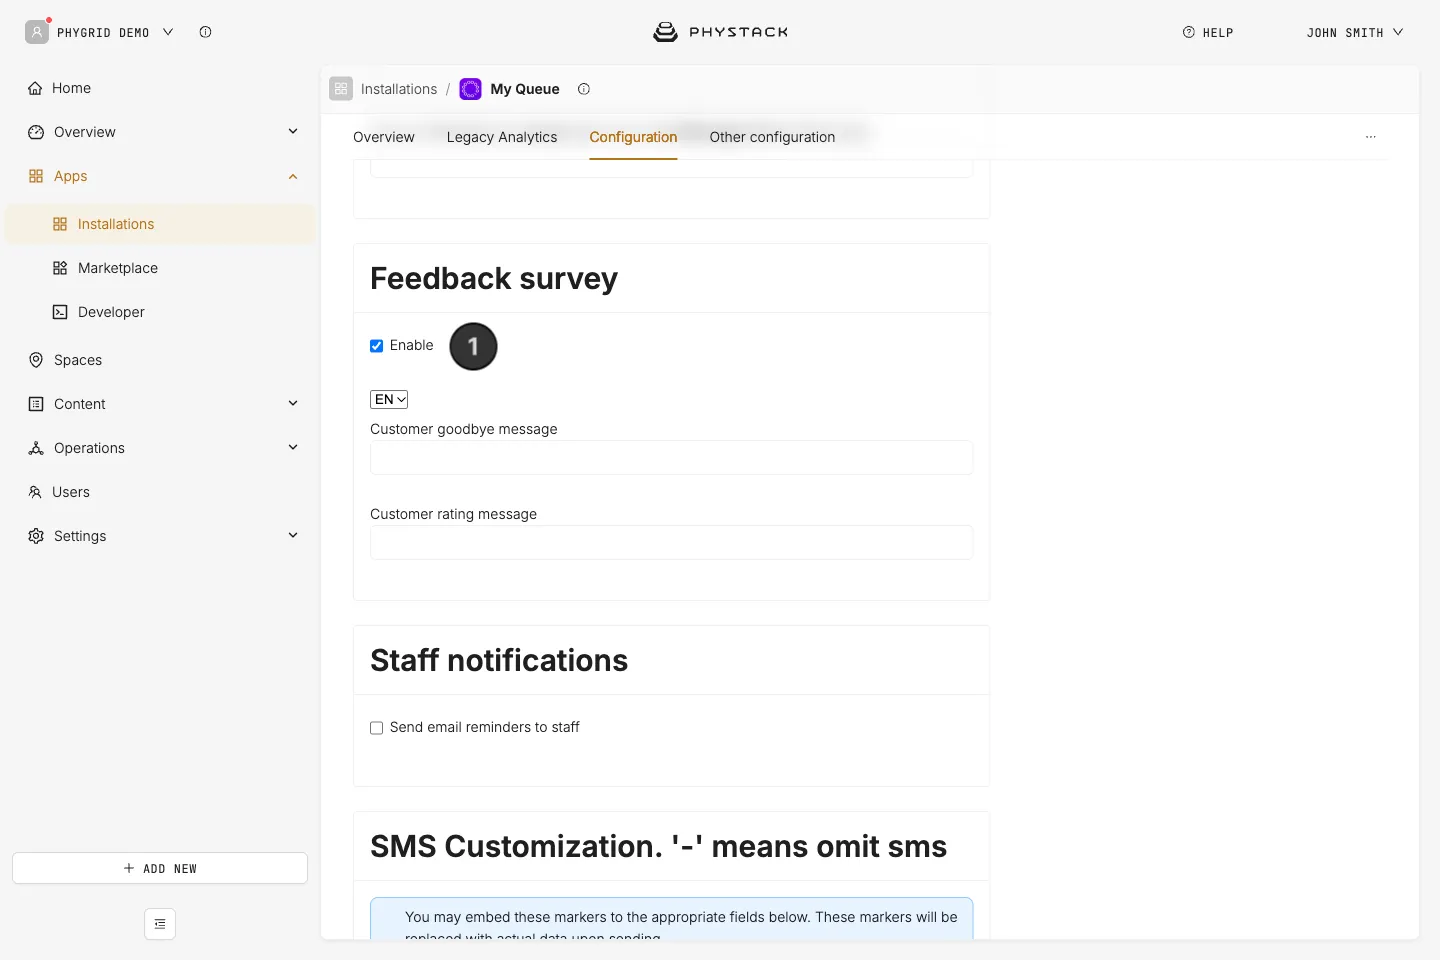Uncheck the Feedback survey Enable checkbox
The image size is (1440, 960).
[377, 346]
